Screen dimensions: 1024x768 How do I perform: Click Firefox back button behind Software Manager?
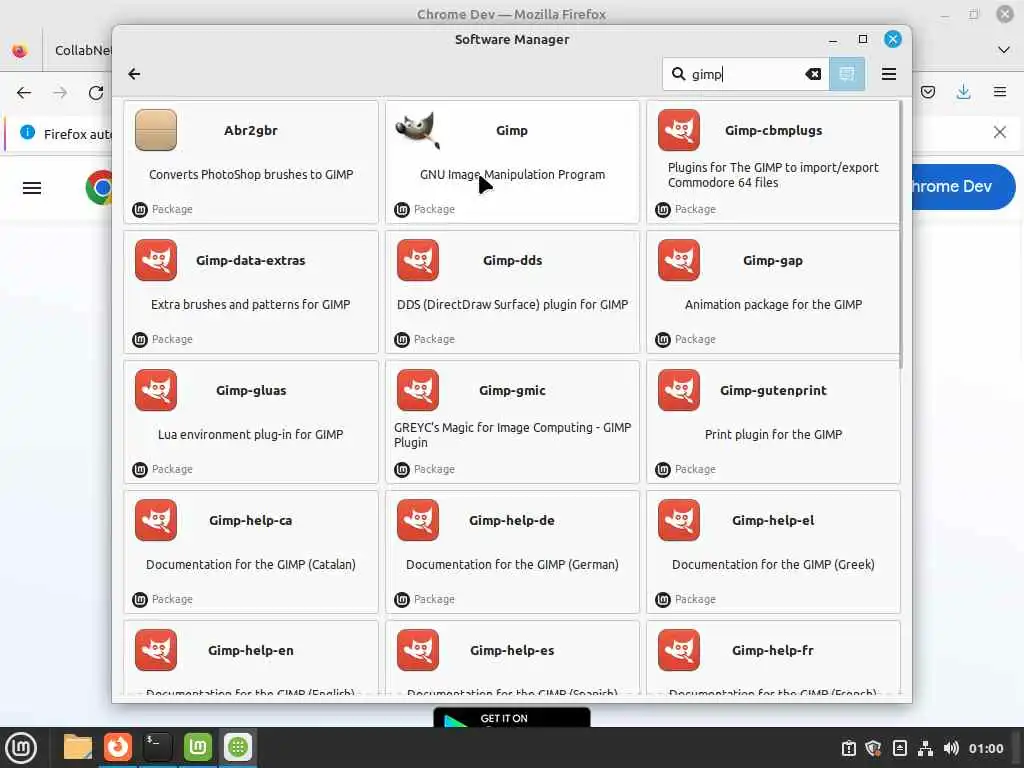click(24, 93)
